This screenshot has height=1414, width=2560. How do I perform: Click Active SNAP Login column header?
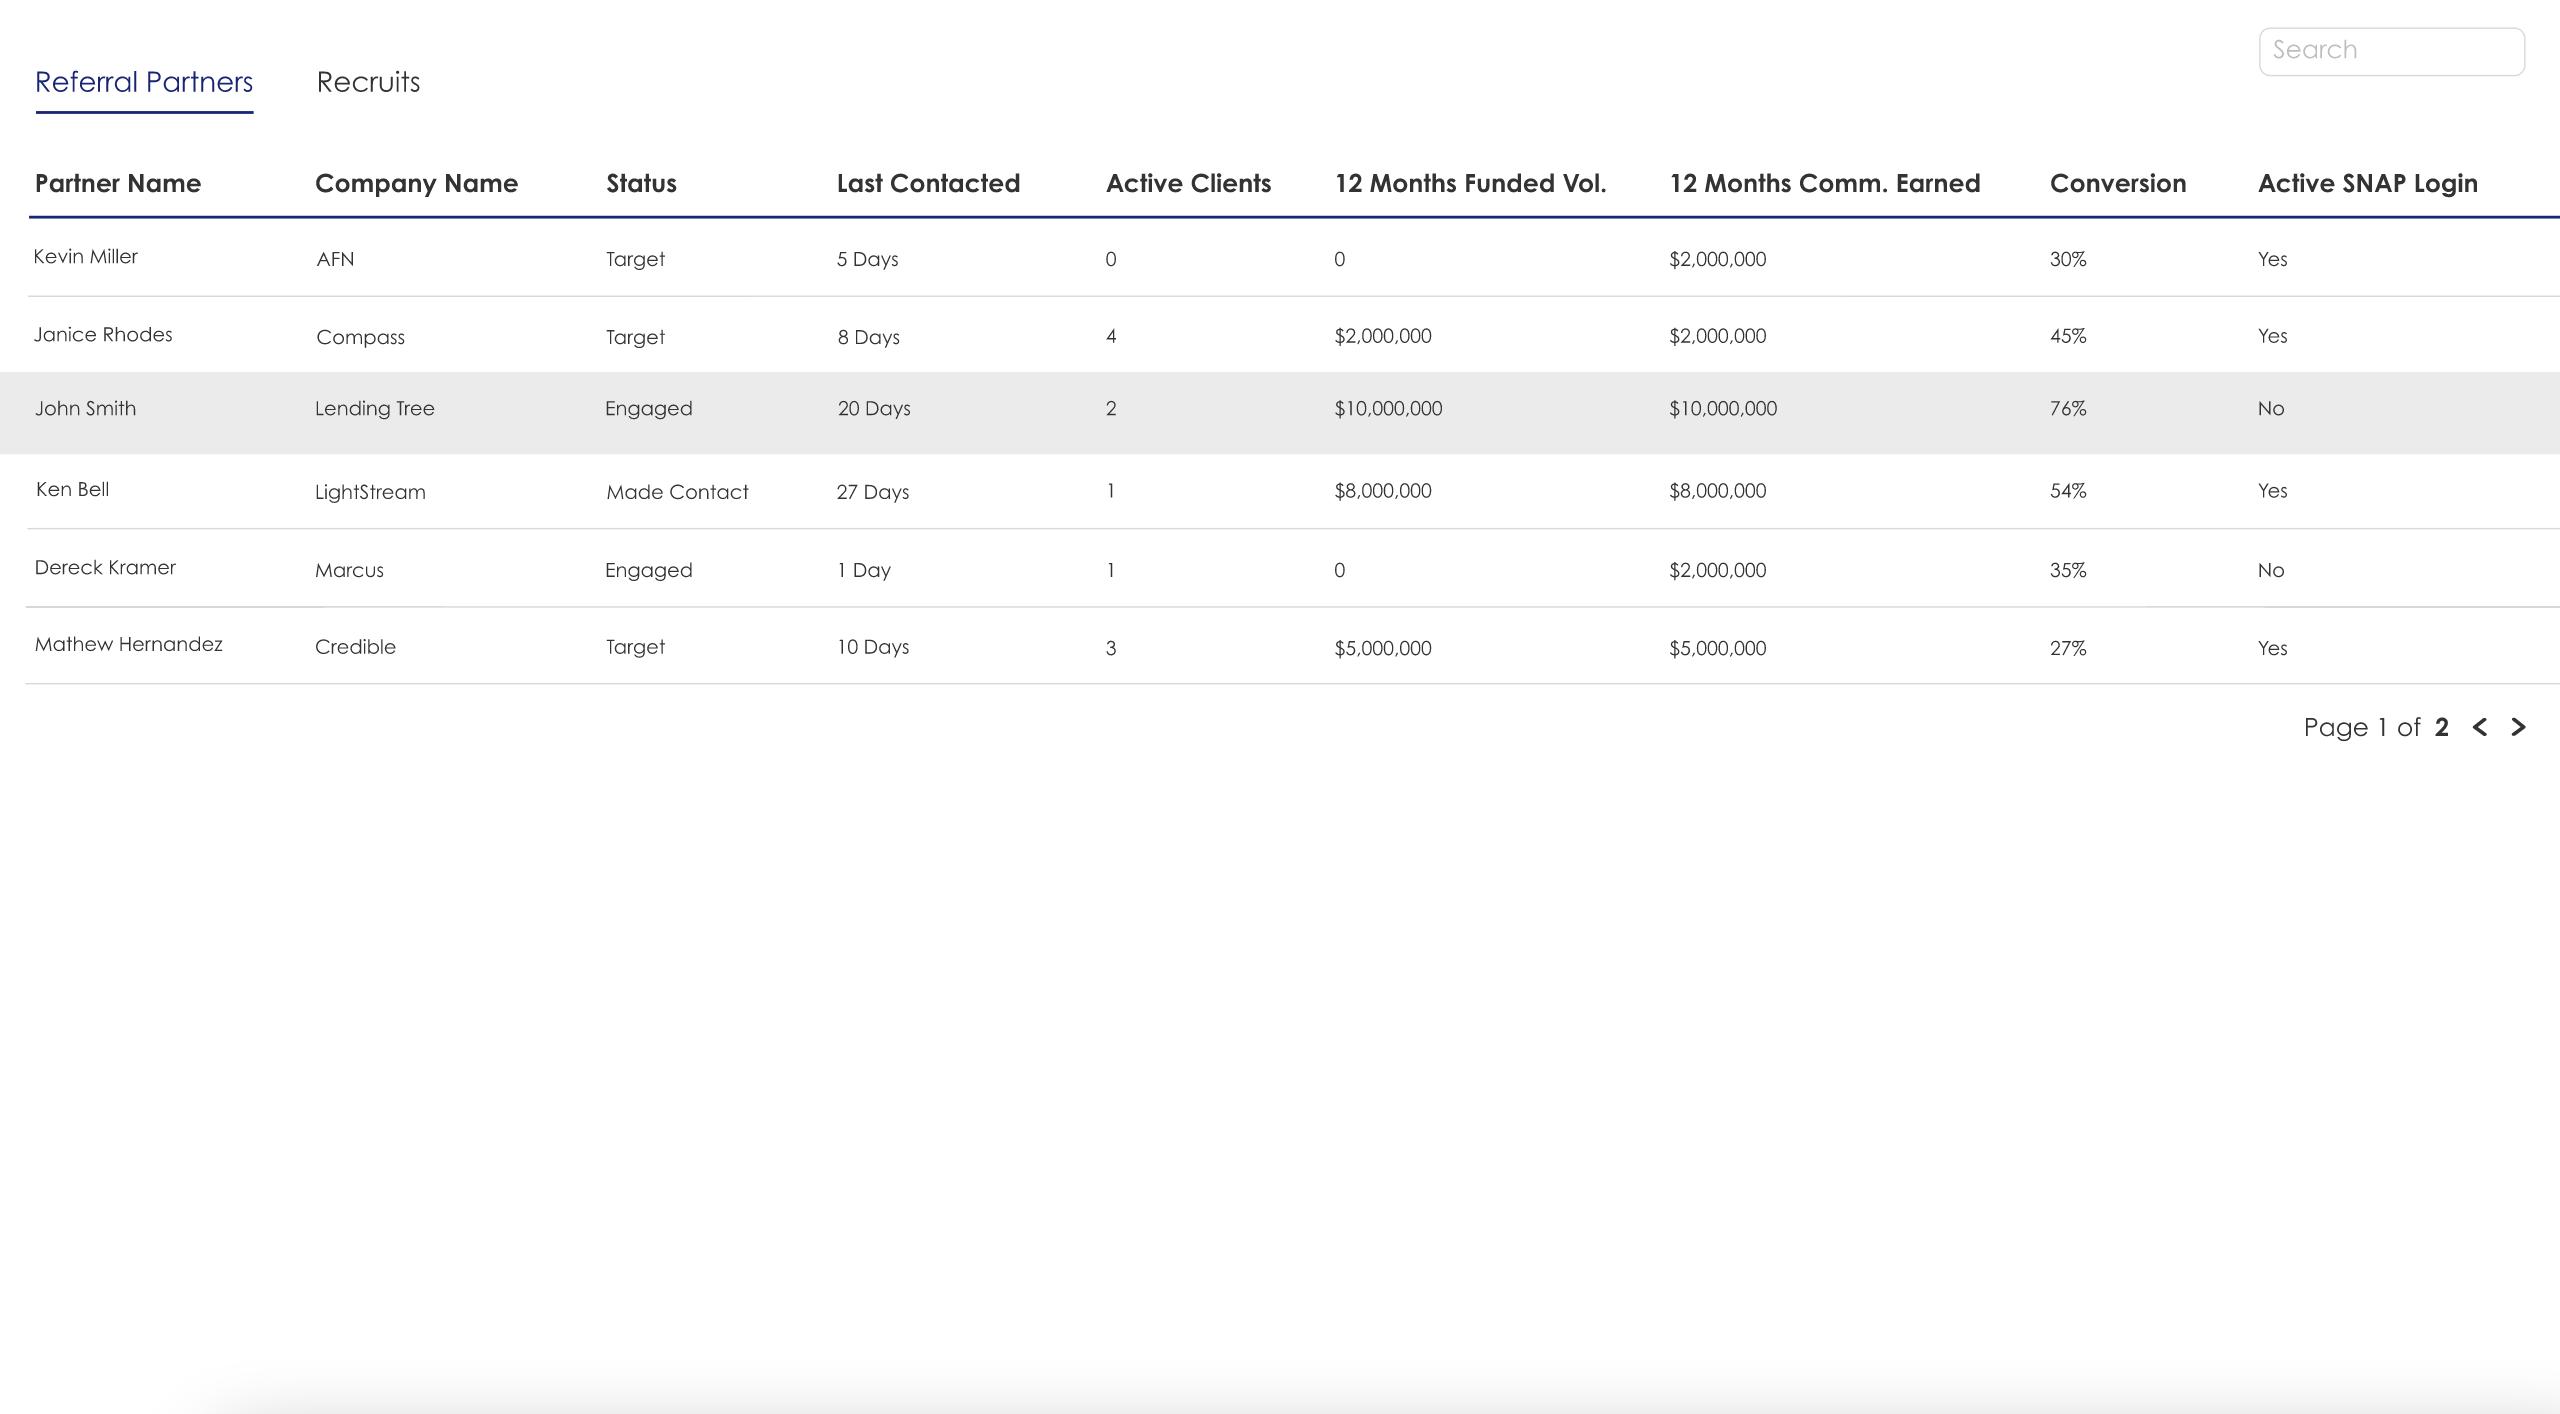[2367, 183]
